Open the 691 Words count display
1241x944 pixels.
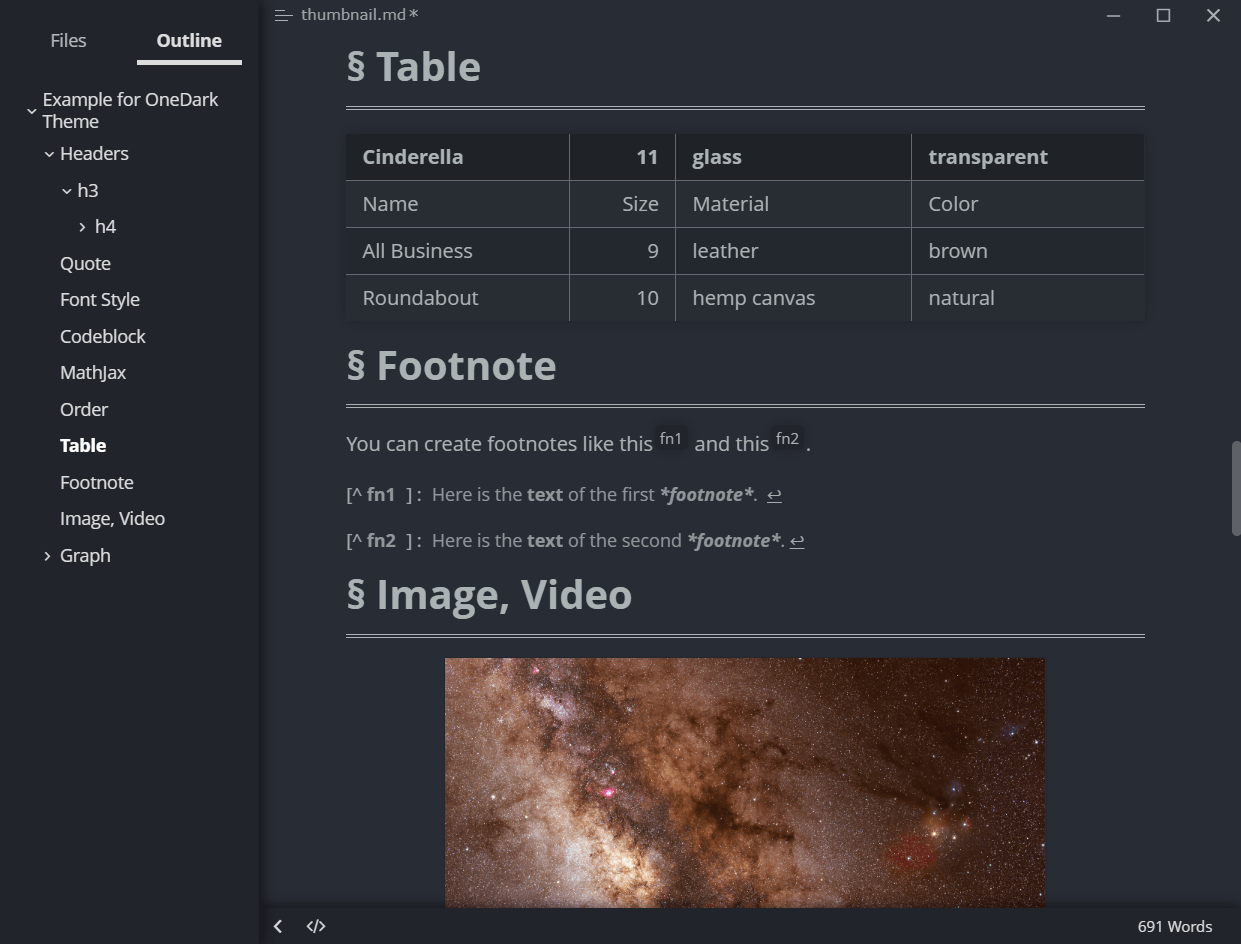click(1175, 926)
